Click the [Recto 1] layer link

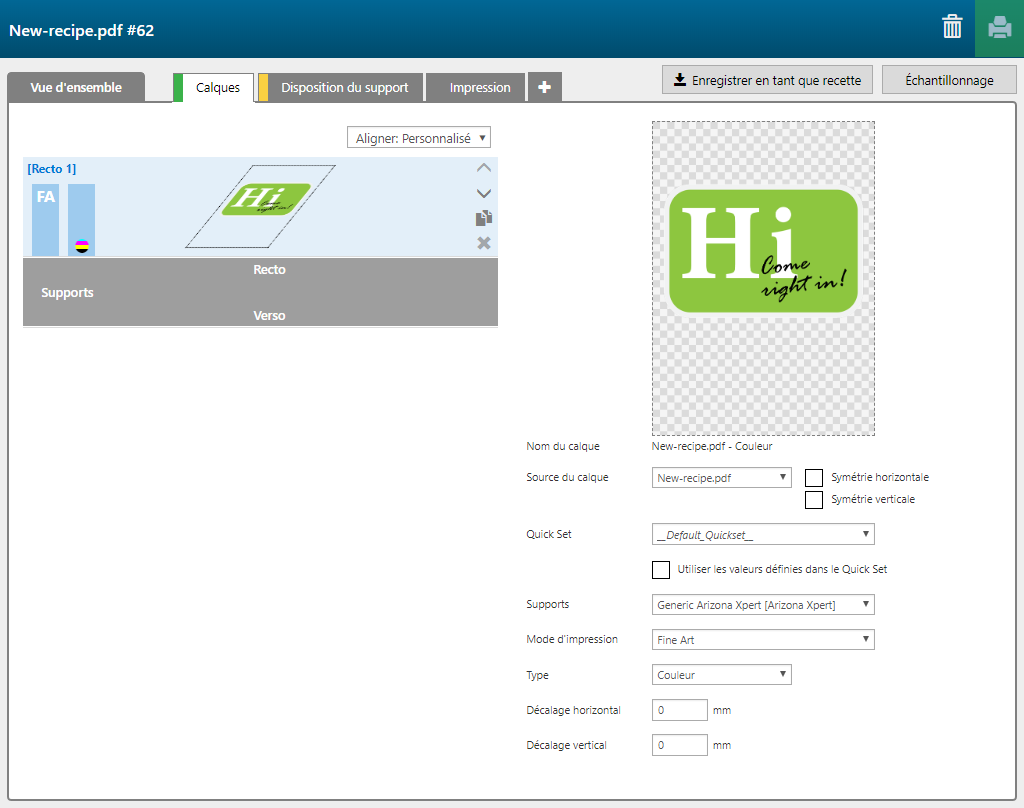point(52,169)
